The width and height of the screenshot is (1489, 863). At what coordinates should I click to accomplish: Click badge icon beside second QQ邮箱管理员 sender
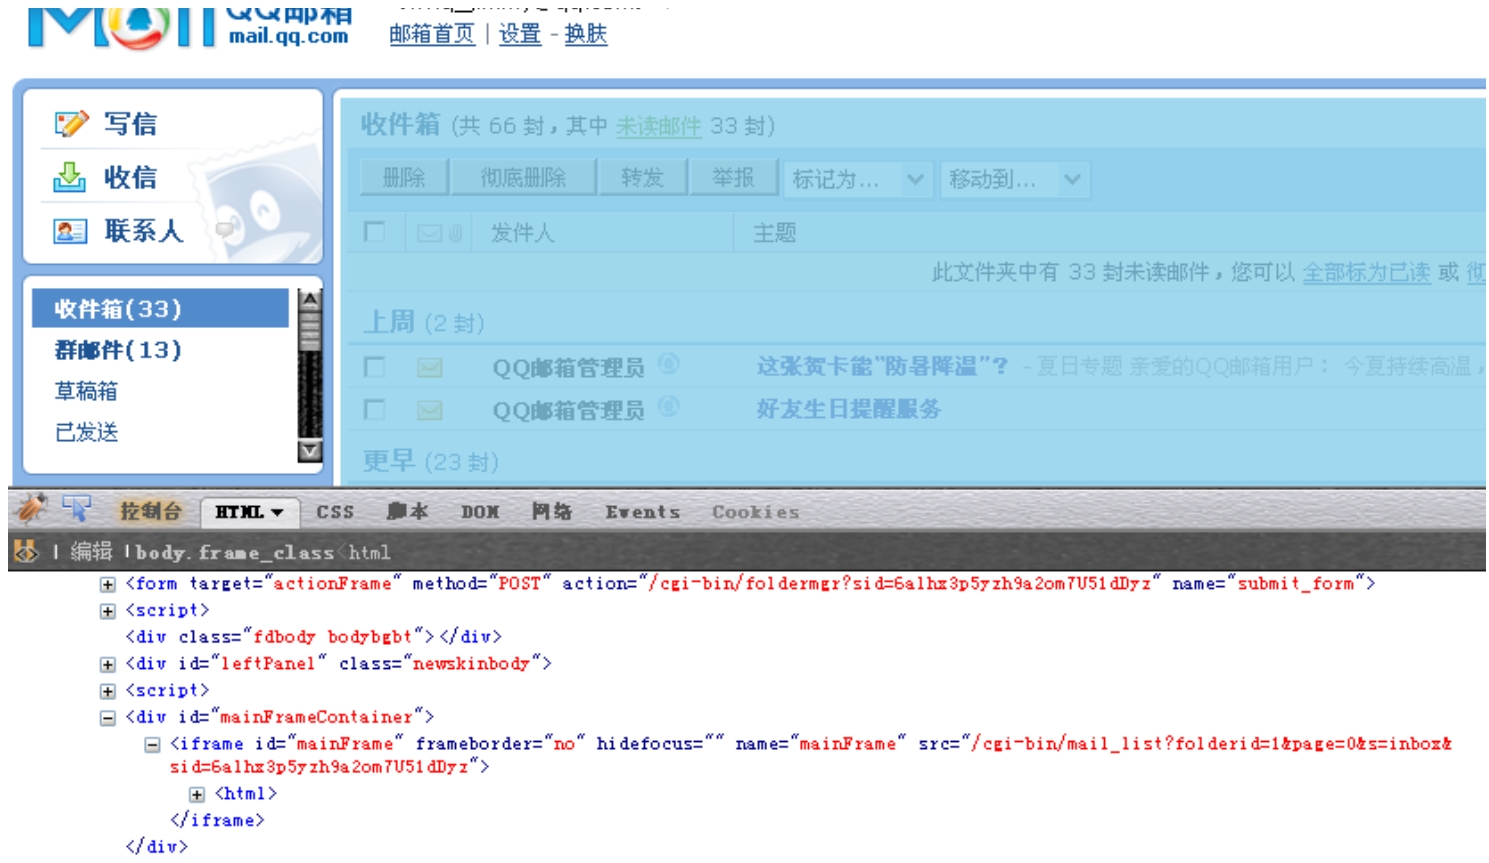tap(668, 406)
